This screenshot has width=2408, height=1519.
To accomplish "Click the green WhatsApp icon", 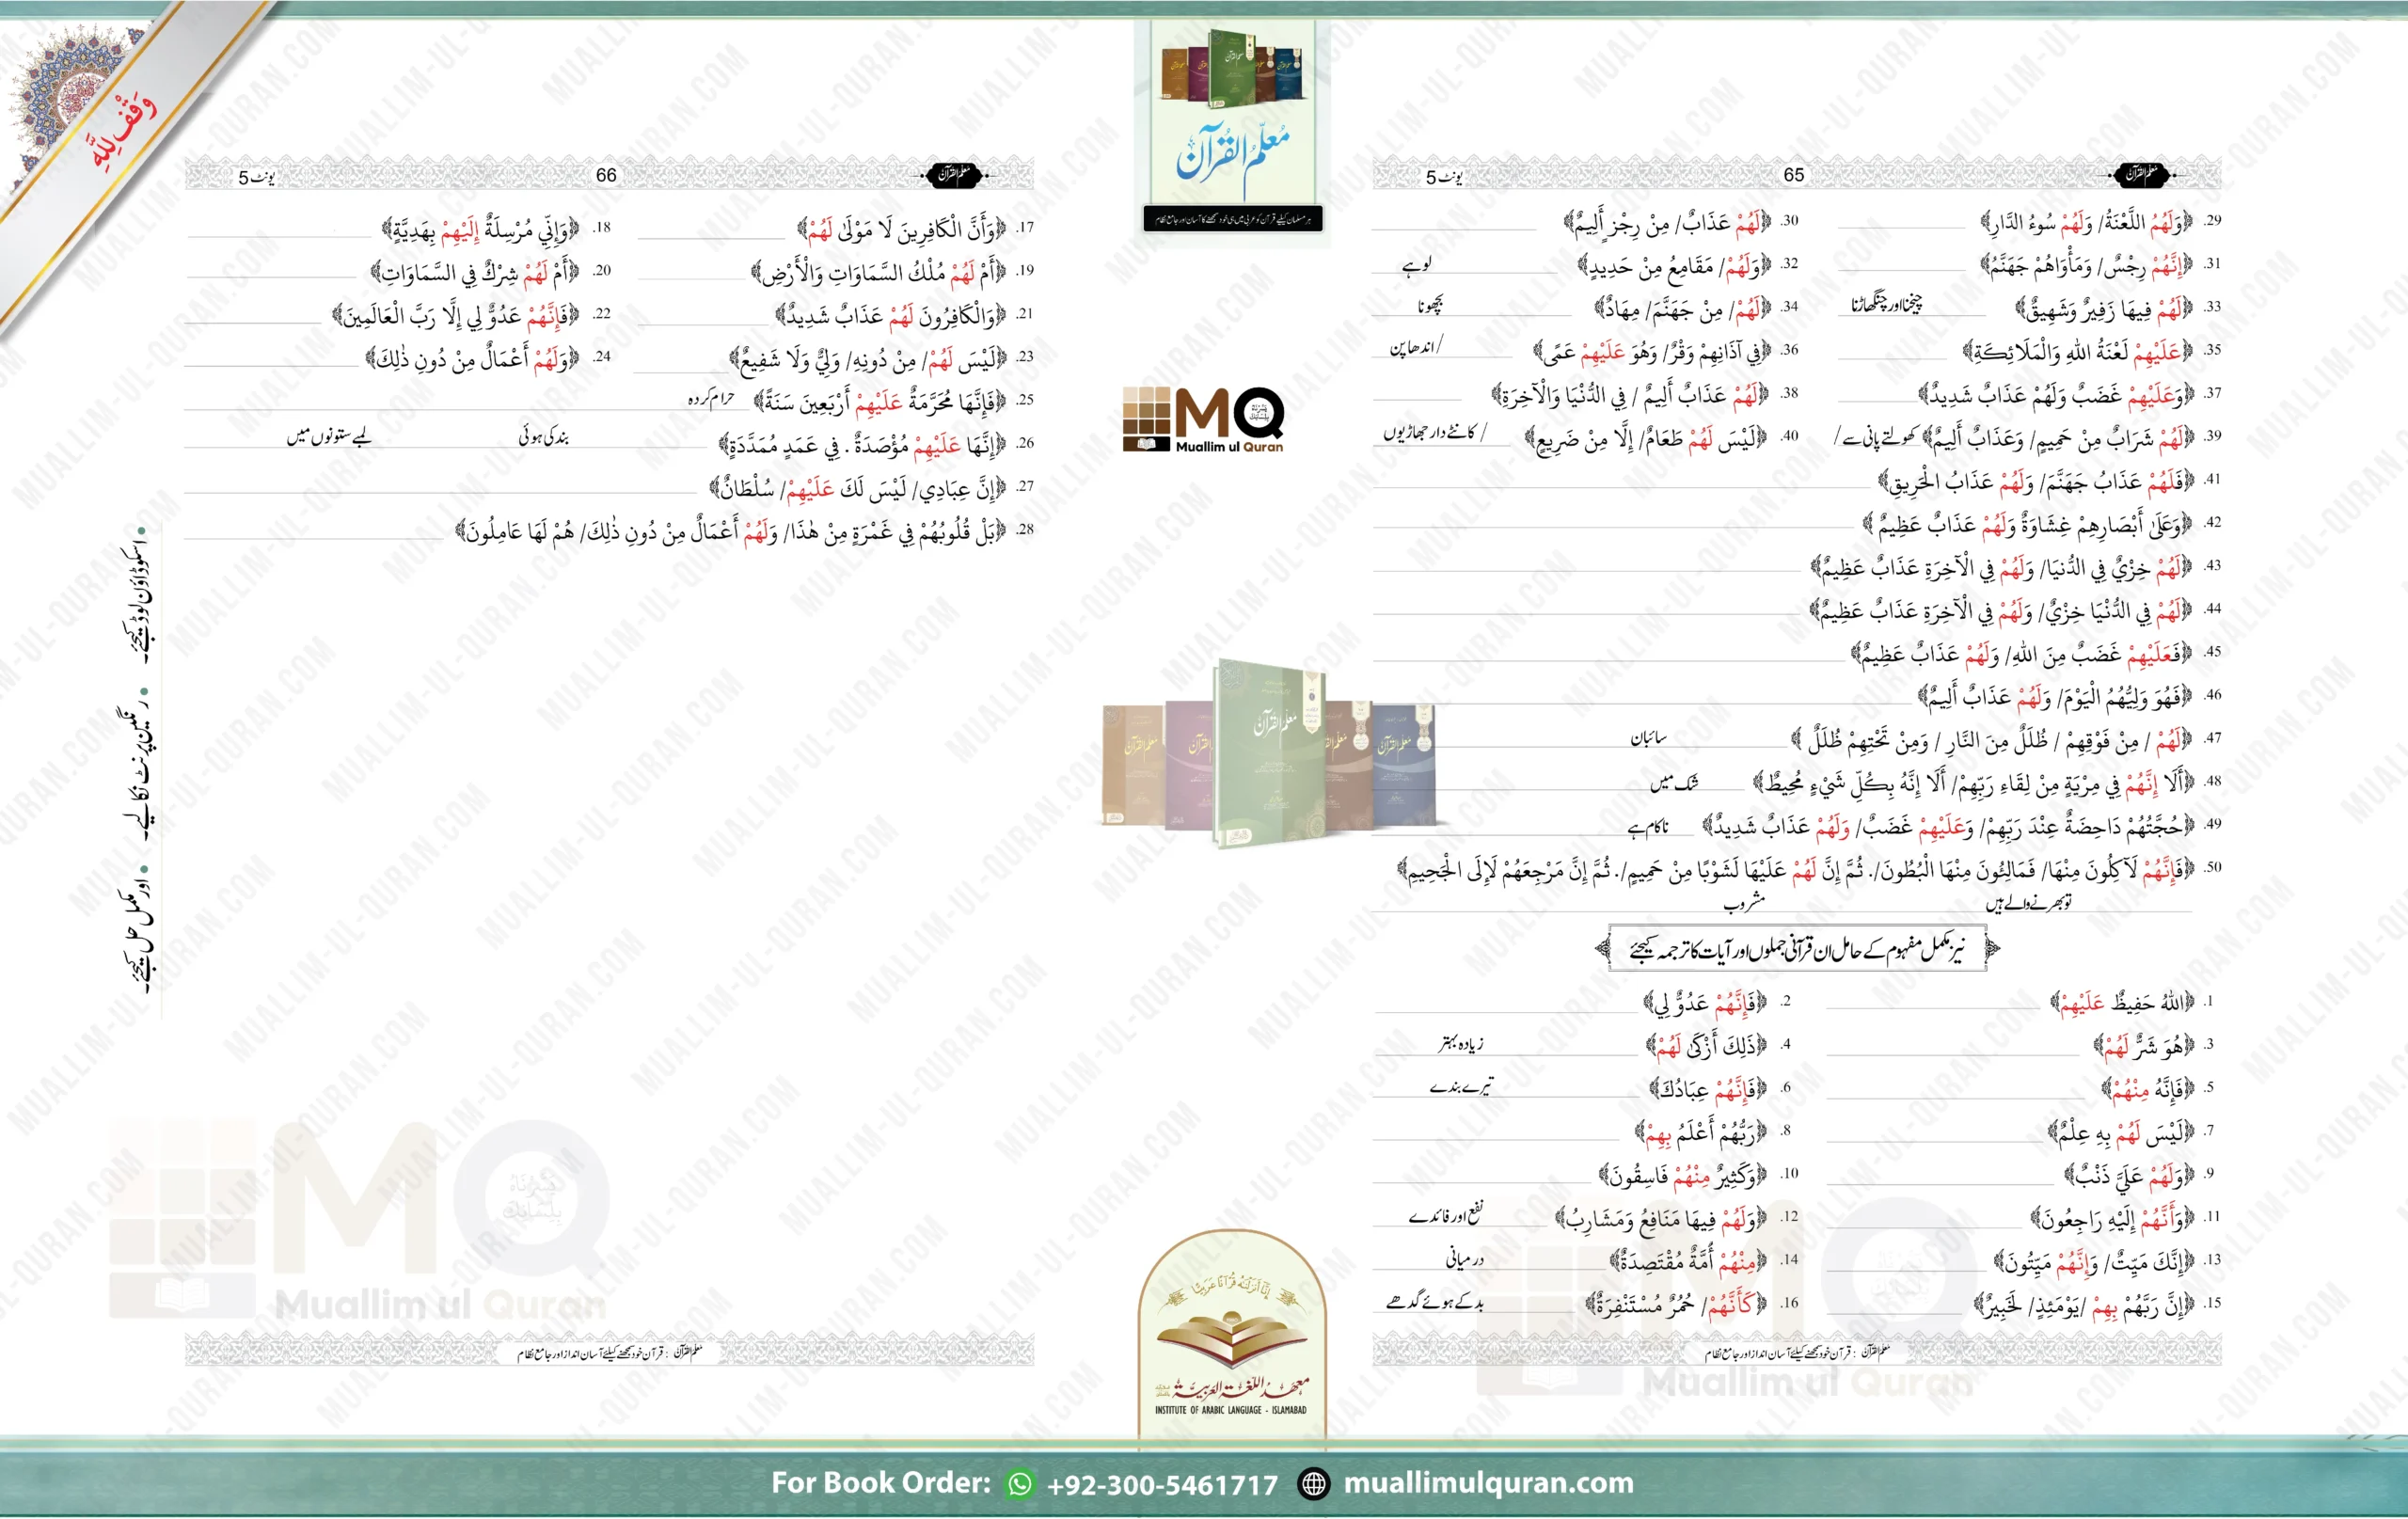I will click(x=1019, y=1484).
